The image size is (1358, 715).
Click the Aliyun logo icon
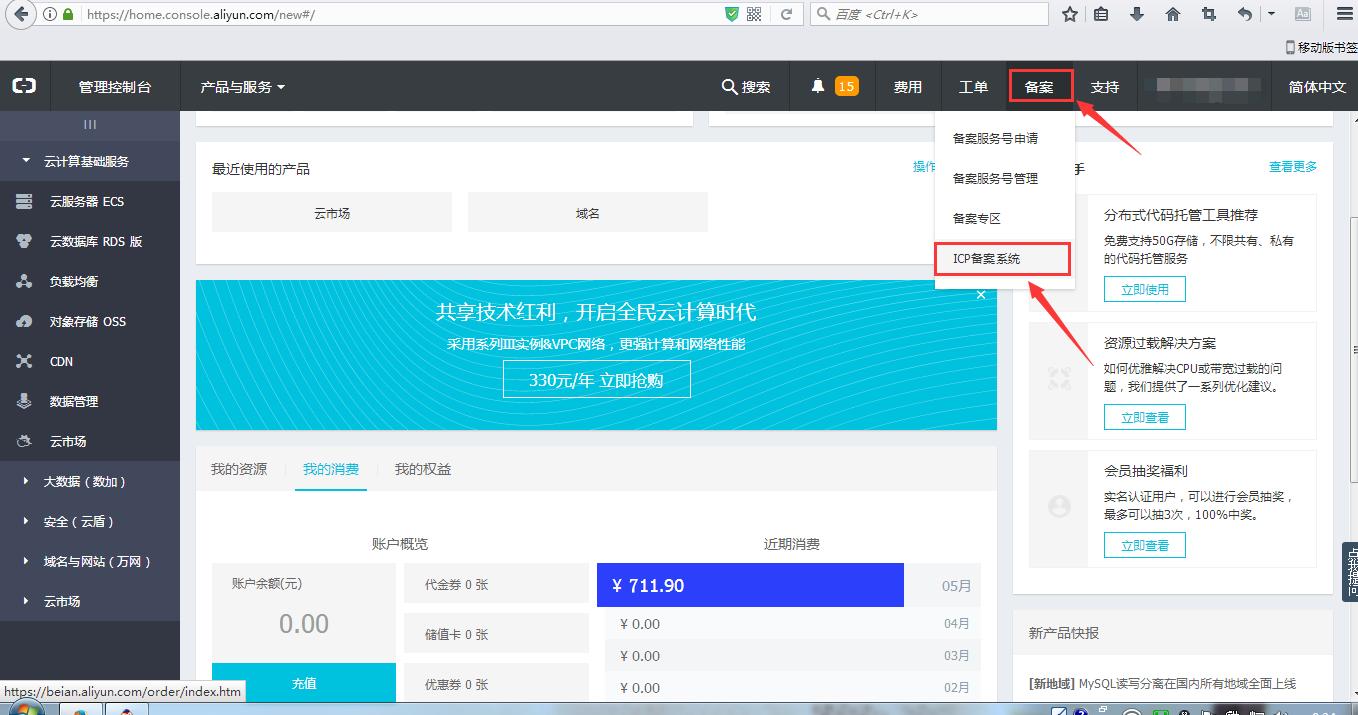[24, 87]
